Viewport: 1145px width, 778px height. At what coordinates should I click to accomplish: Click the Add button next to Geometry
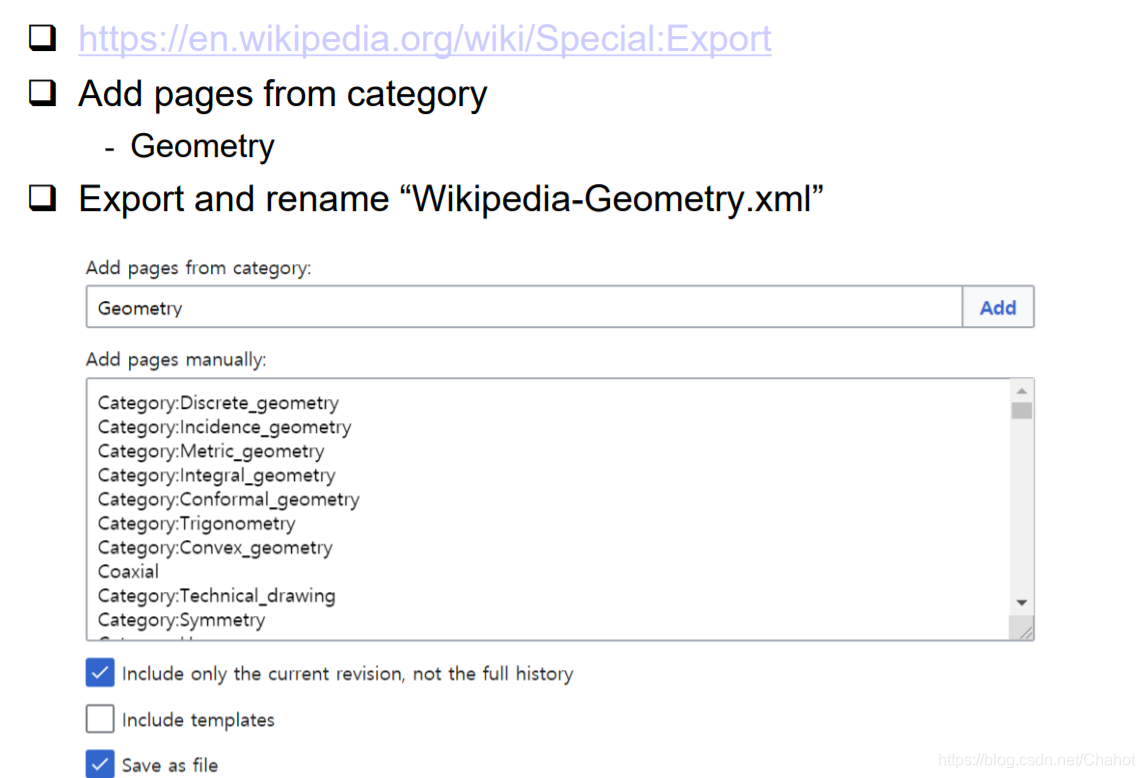pos(997,308)
